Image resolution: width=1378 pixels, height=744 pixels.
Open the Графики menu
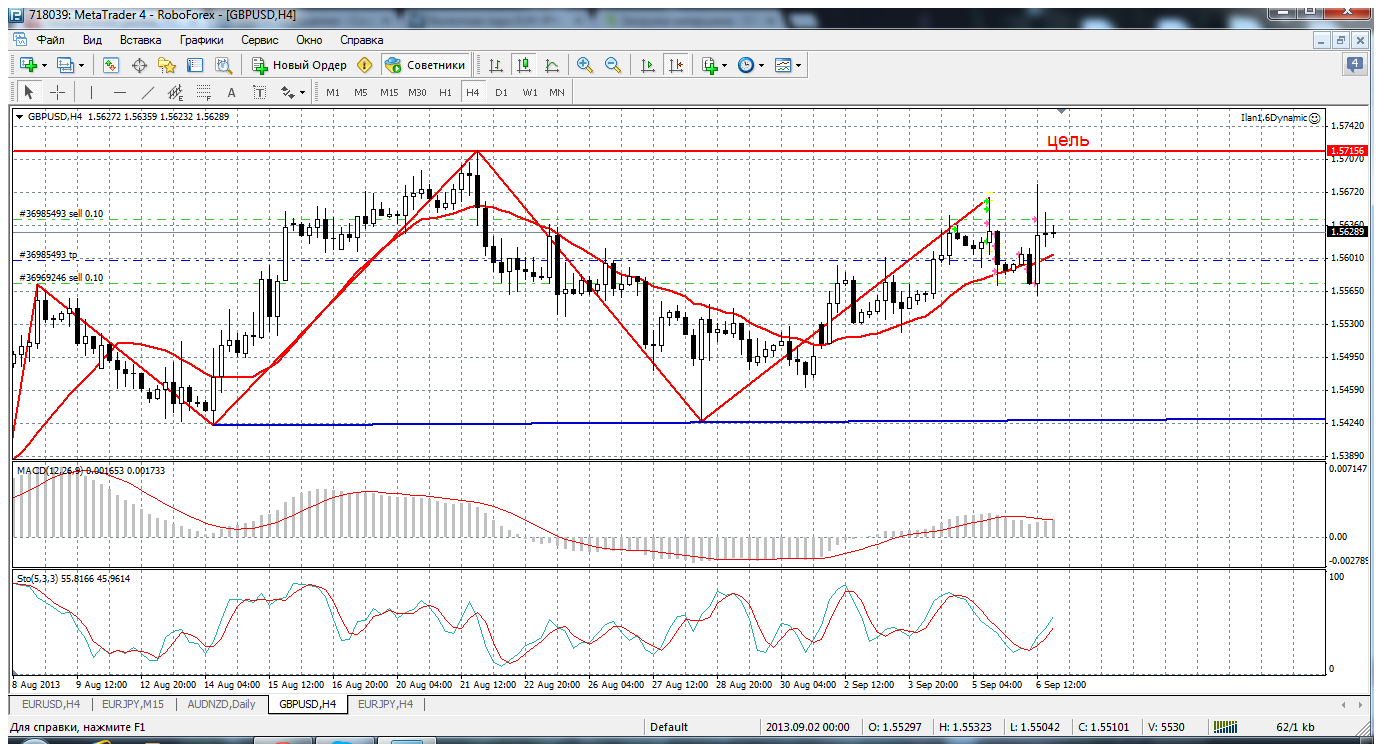[201, 40]
